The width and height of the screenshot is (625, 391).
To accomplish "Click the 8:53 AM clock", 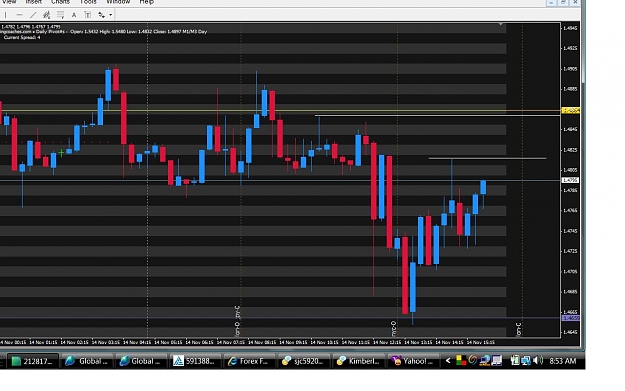I will coord(562,361).
